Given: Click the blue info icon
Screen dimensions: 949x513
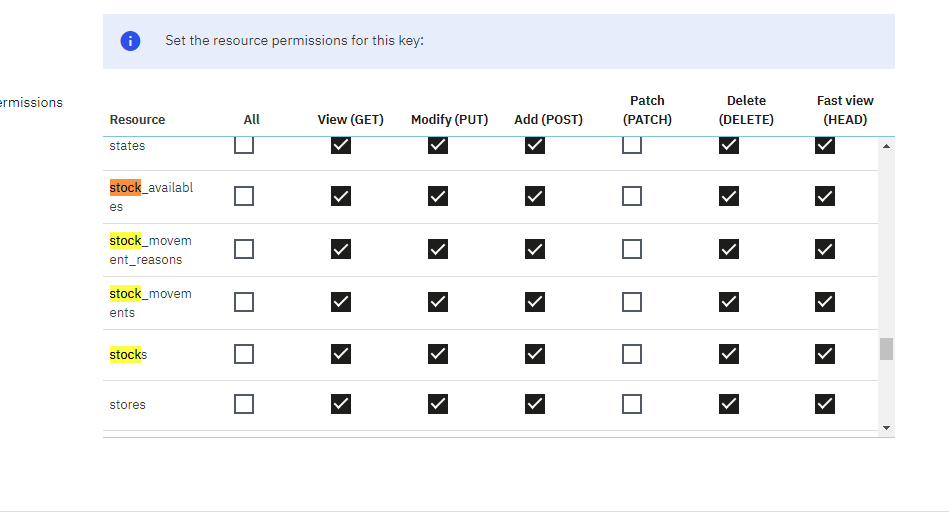Looking at the screenshot, I should click(130, 41).
